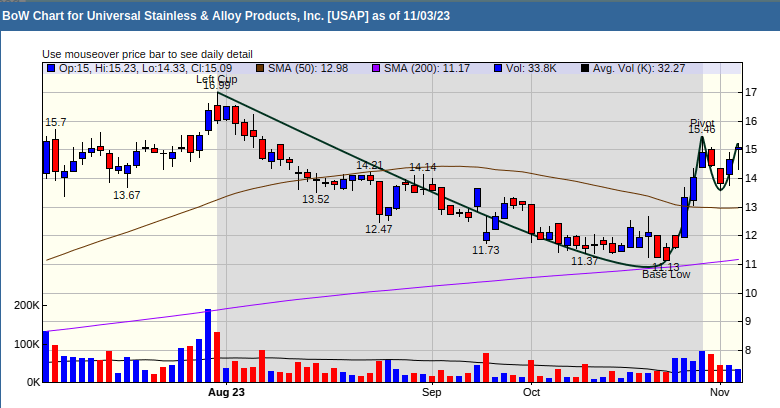This screenshot has width=780, height=408.
Task: Click the 'Aug 23' date axis label
Action: tap(226, 392)
